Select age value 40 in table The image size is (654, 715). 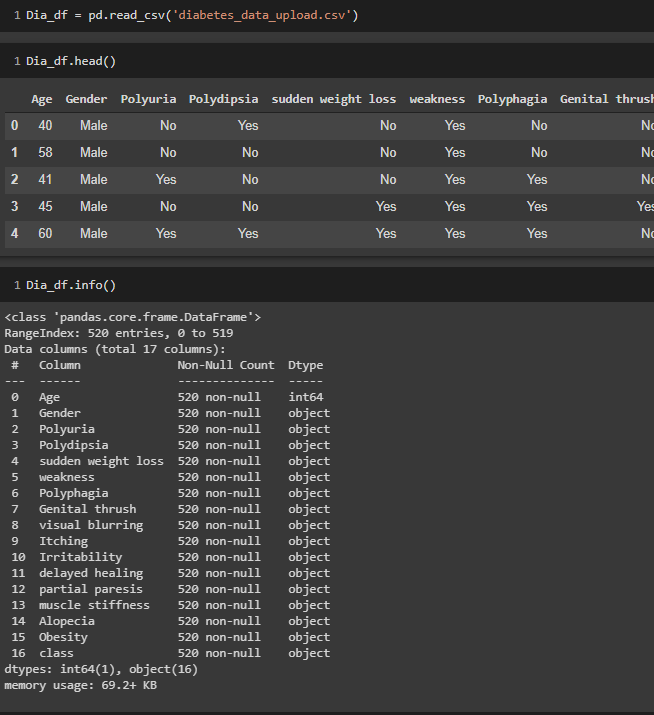pos(45,125)
